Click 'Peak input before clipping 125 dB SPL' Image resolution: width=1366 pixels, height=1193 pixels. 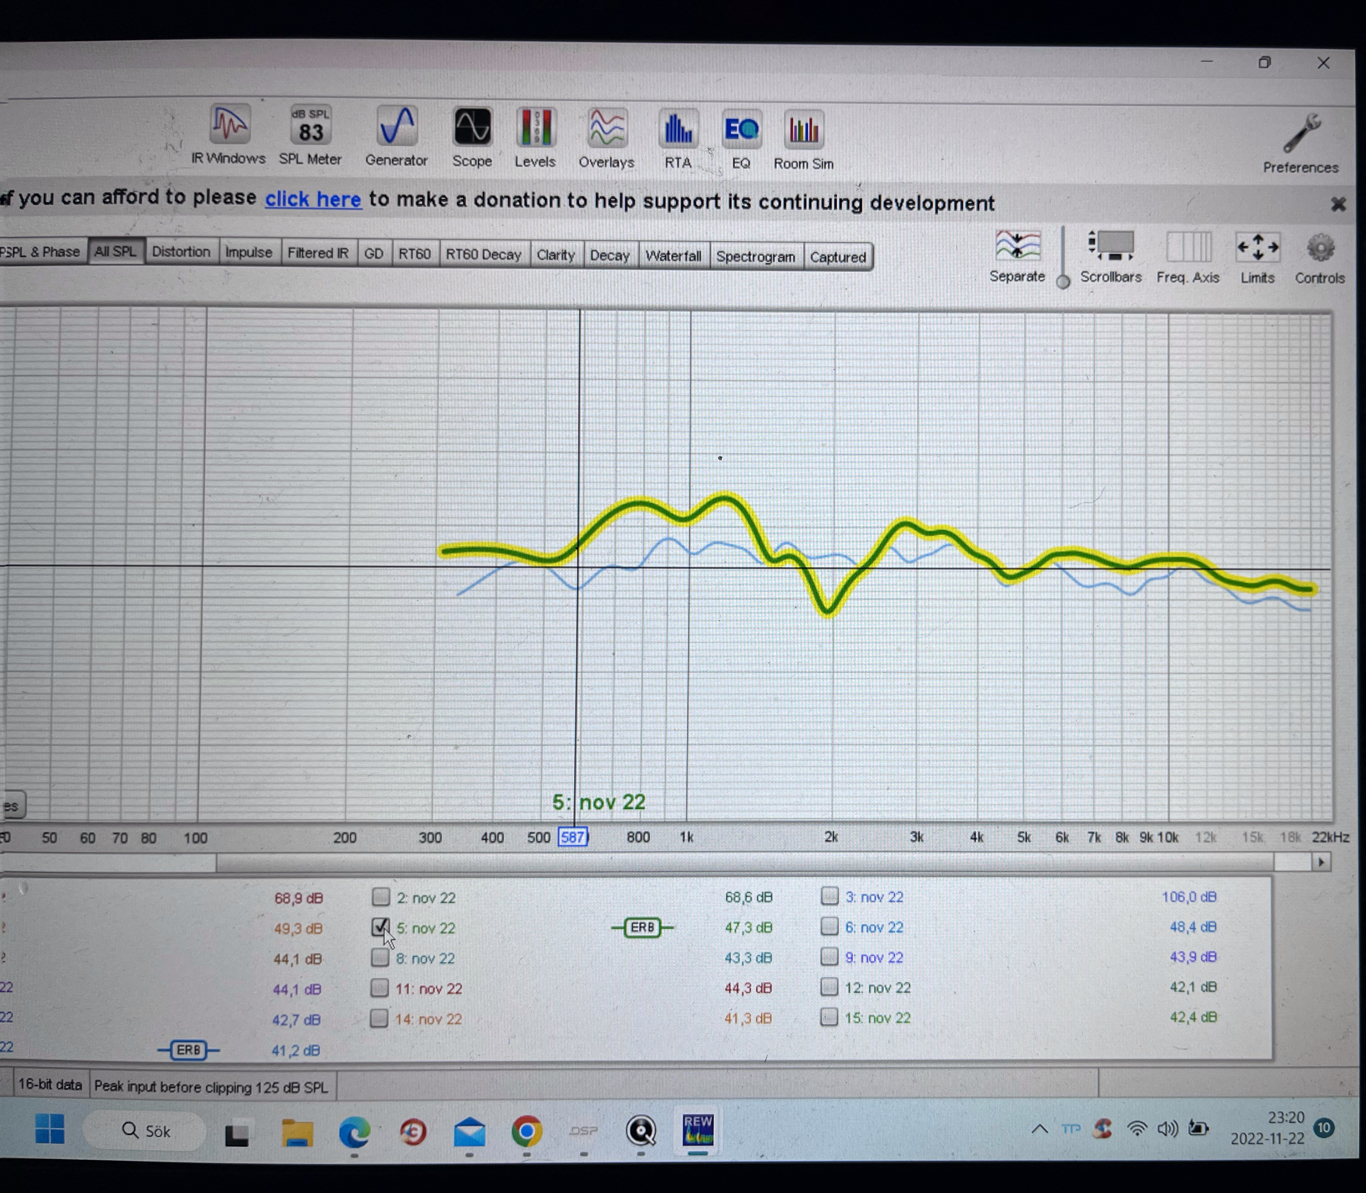point(211,1086)
